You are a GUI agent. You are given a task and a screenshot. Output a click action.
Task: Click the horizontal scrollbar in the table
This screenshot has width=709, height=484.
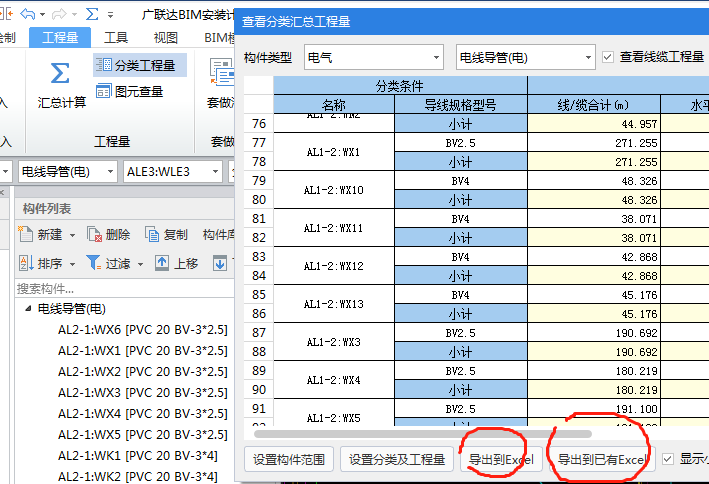point(423,434)
